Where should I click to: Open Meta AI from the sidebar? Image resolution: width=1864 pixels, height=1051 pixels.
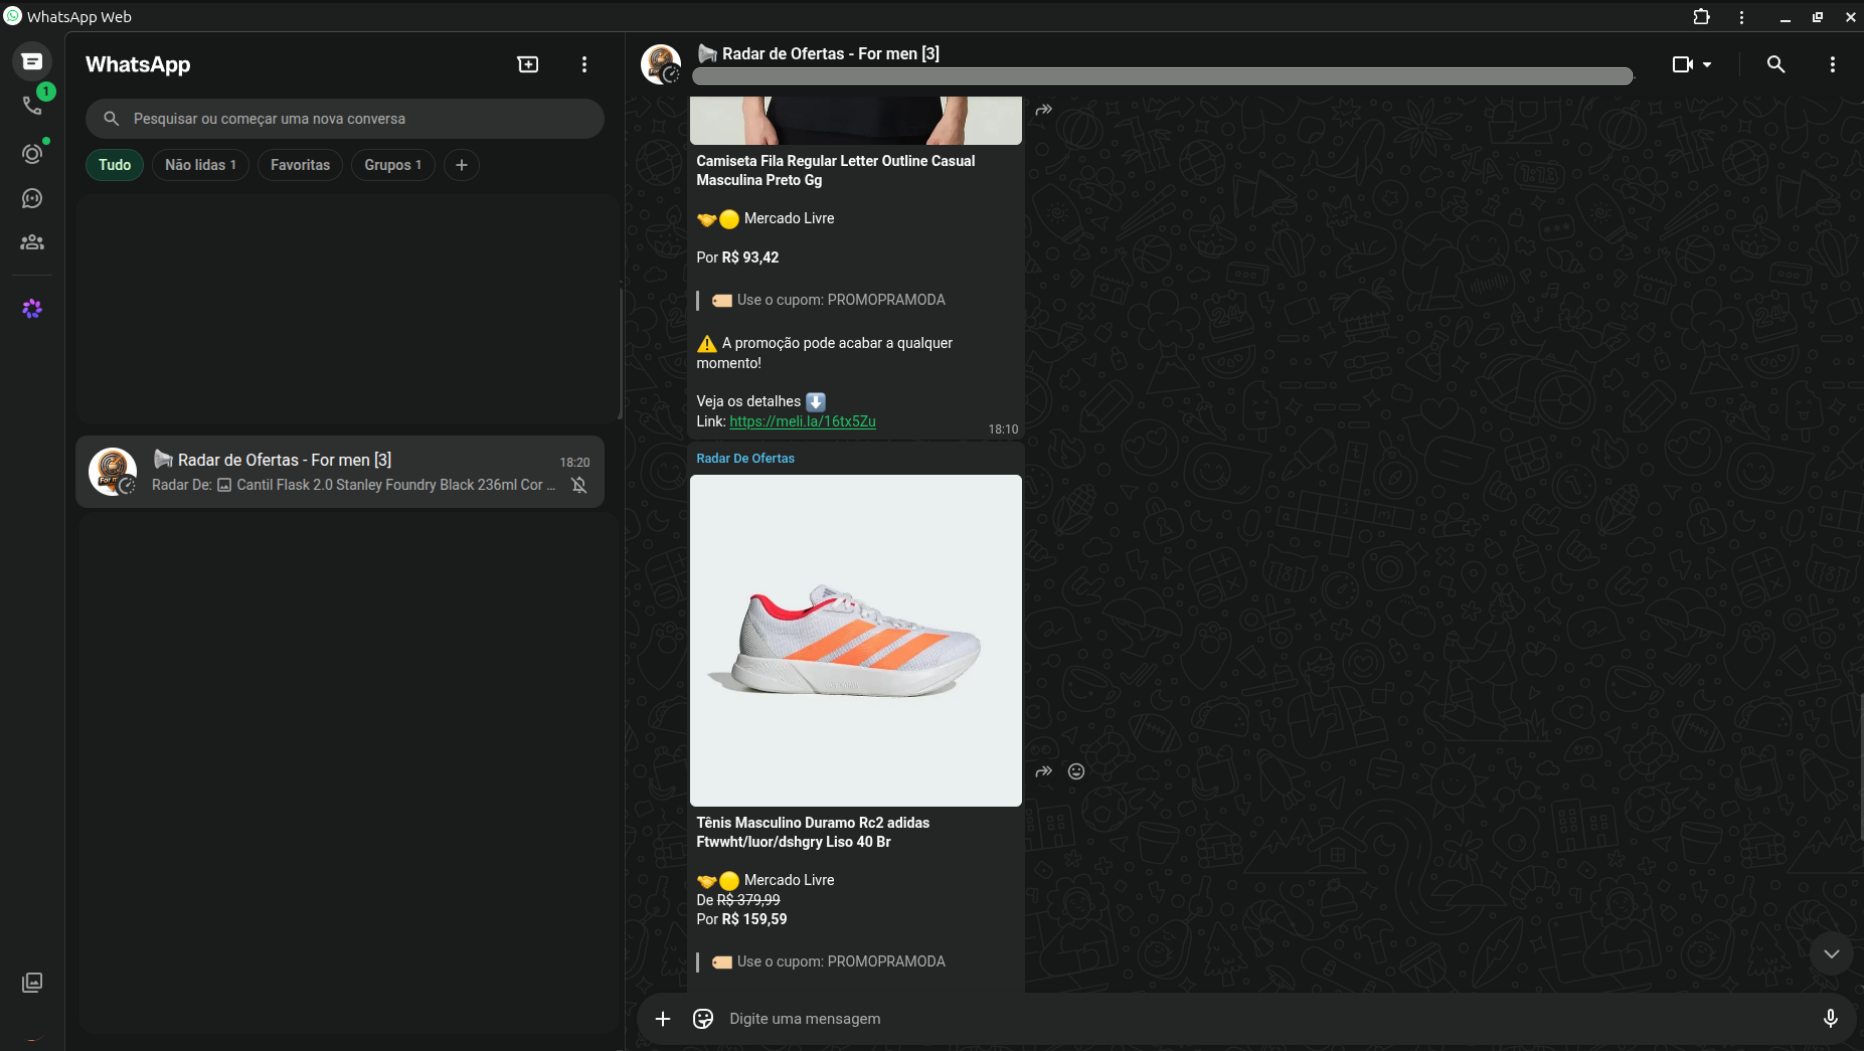point(32,309)
